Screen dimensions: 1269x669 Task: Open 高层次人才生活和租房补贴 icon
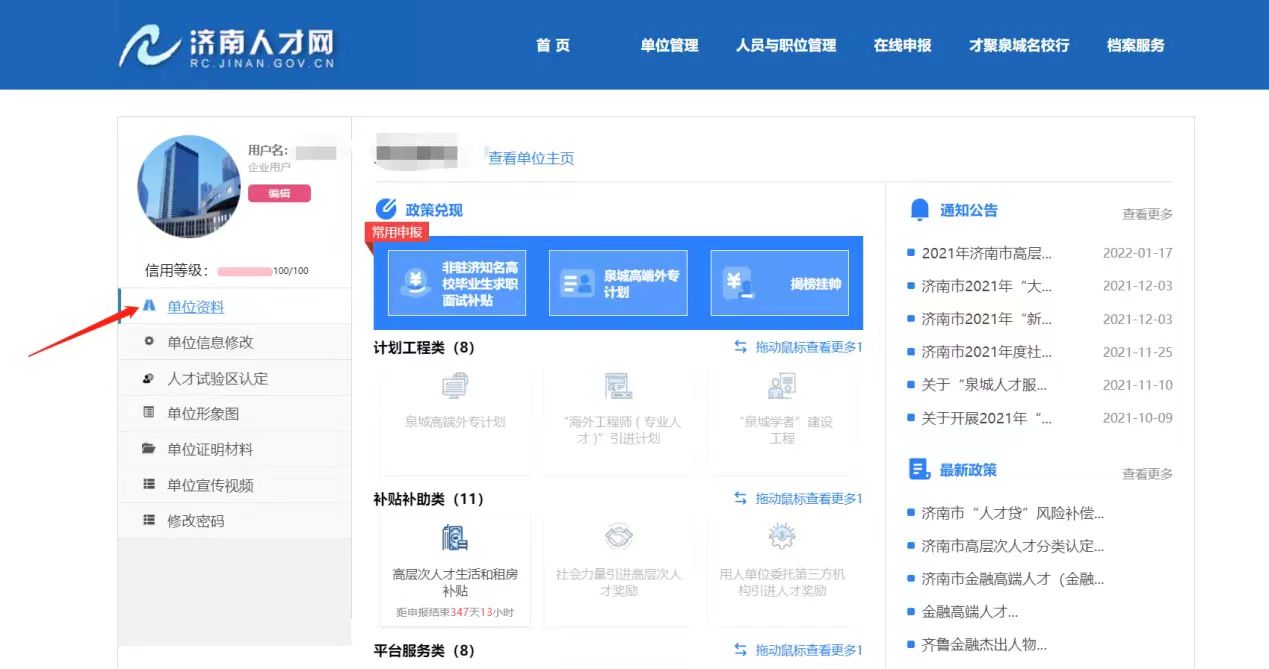(455, 538)
